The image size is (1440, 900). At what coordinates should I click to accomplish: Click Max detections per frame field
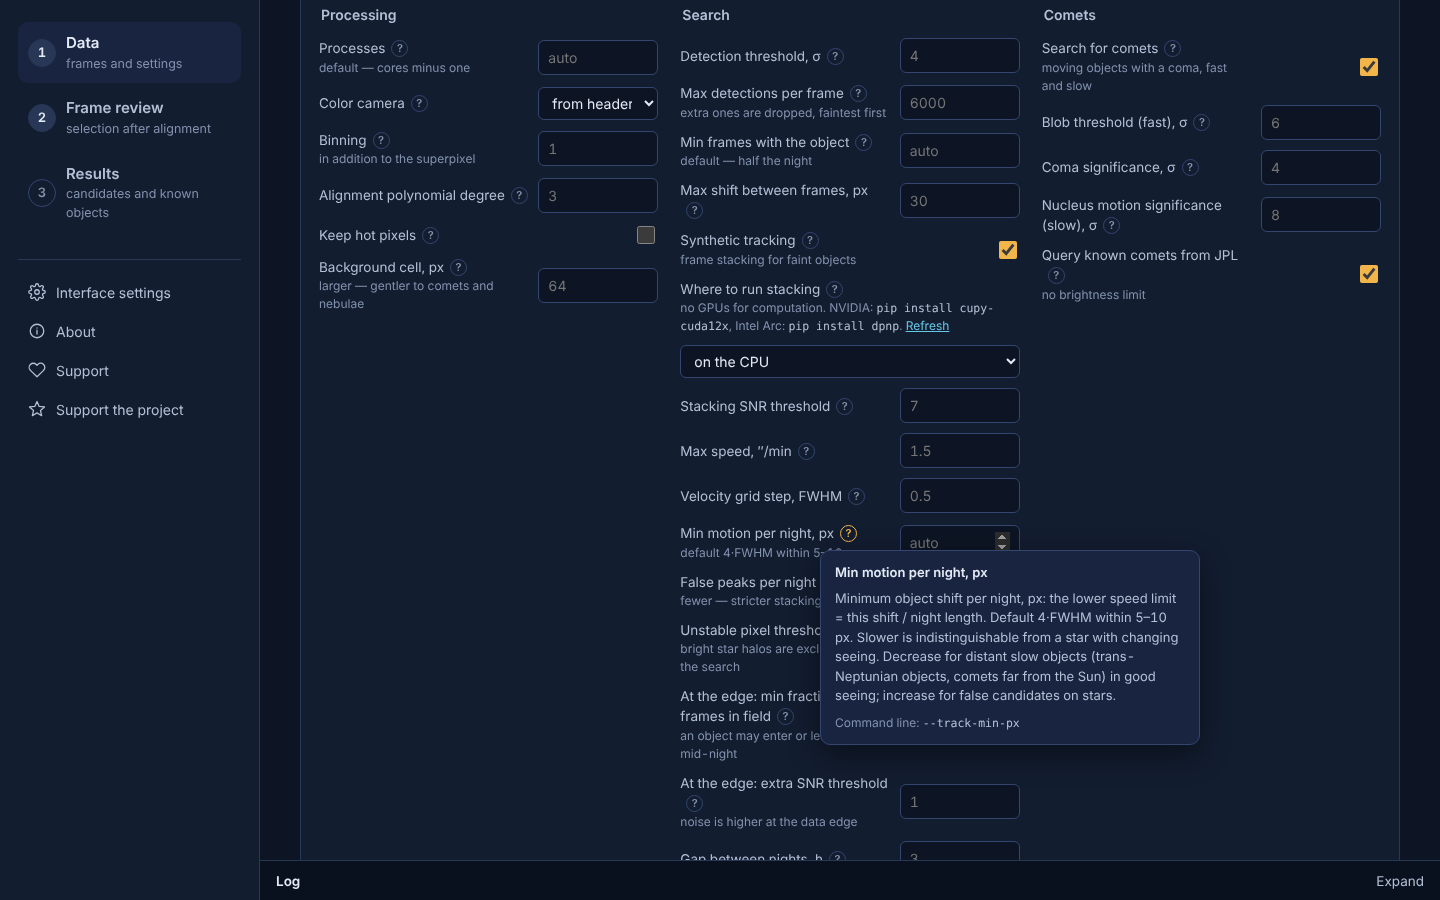[960, 102]
